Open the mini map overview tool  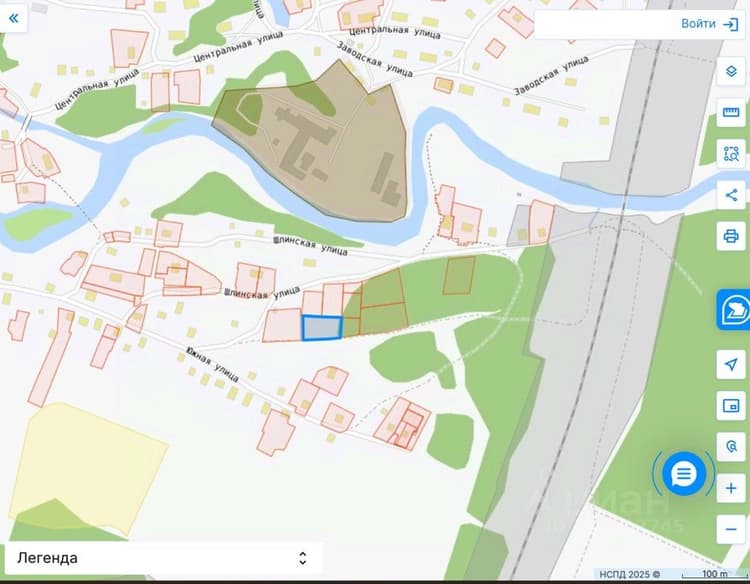731,406
